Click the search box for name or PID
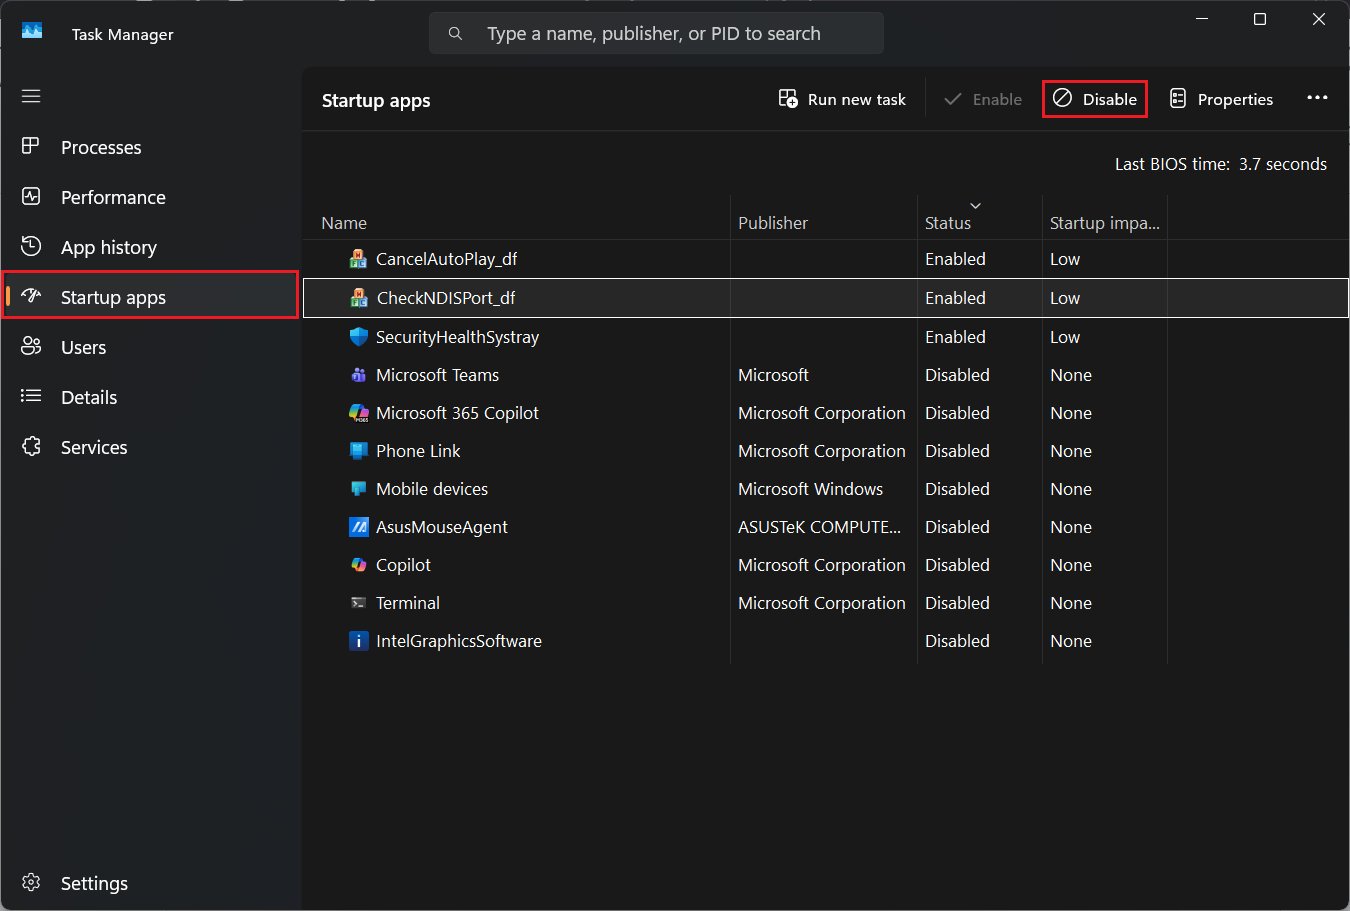This screenshot has width=1350, height=911. tap(656, 33)
